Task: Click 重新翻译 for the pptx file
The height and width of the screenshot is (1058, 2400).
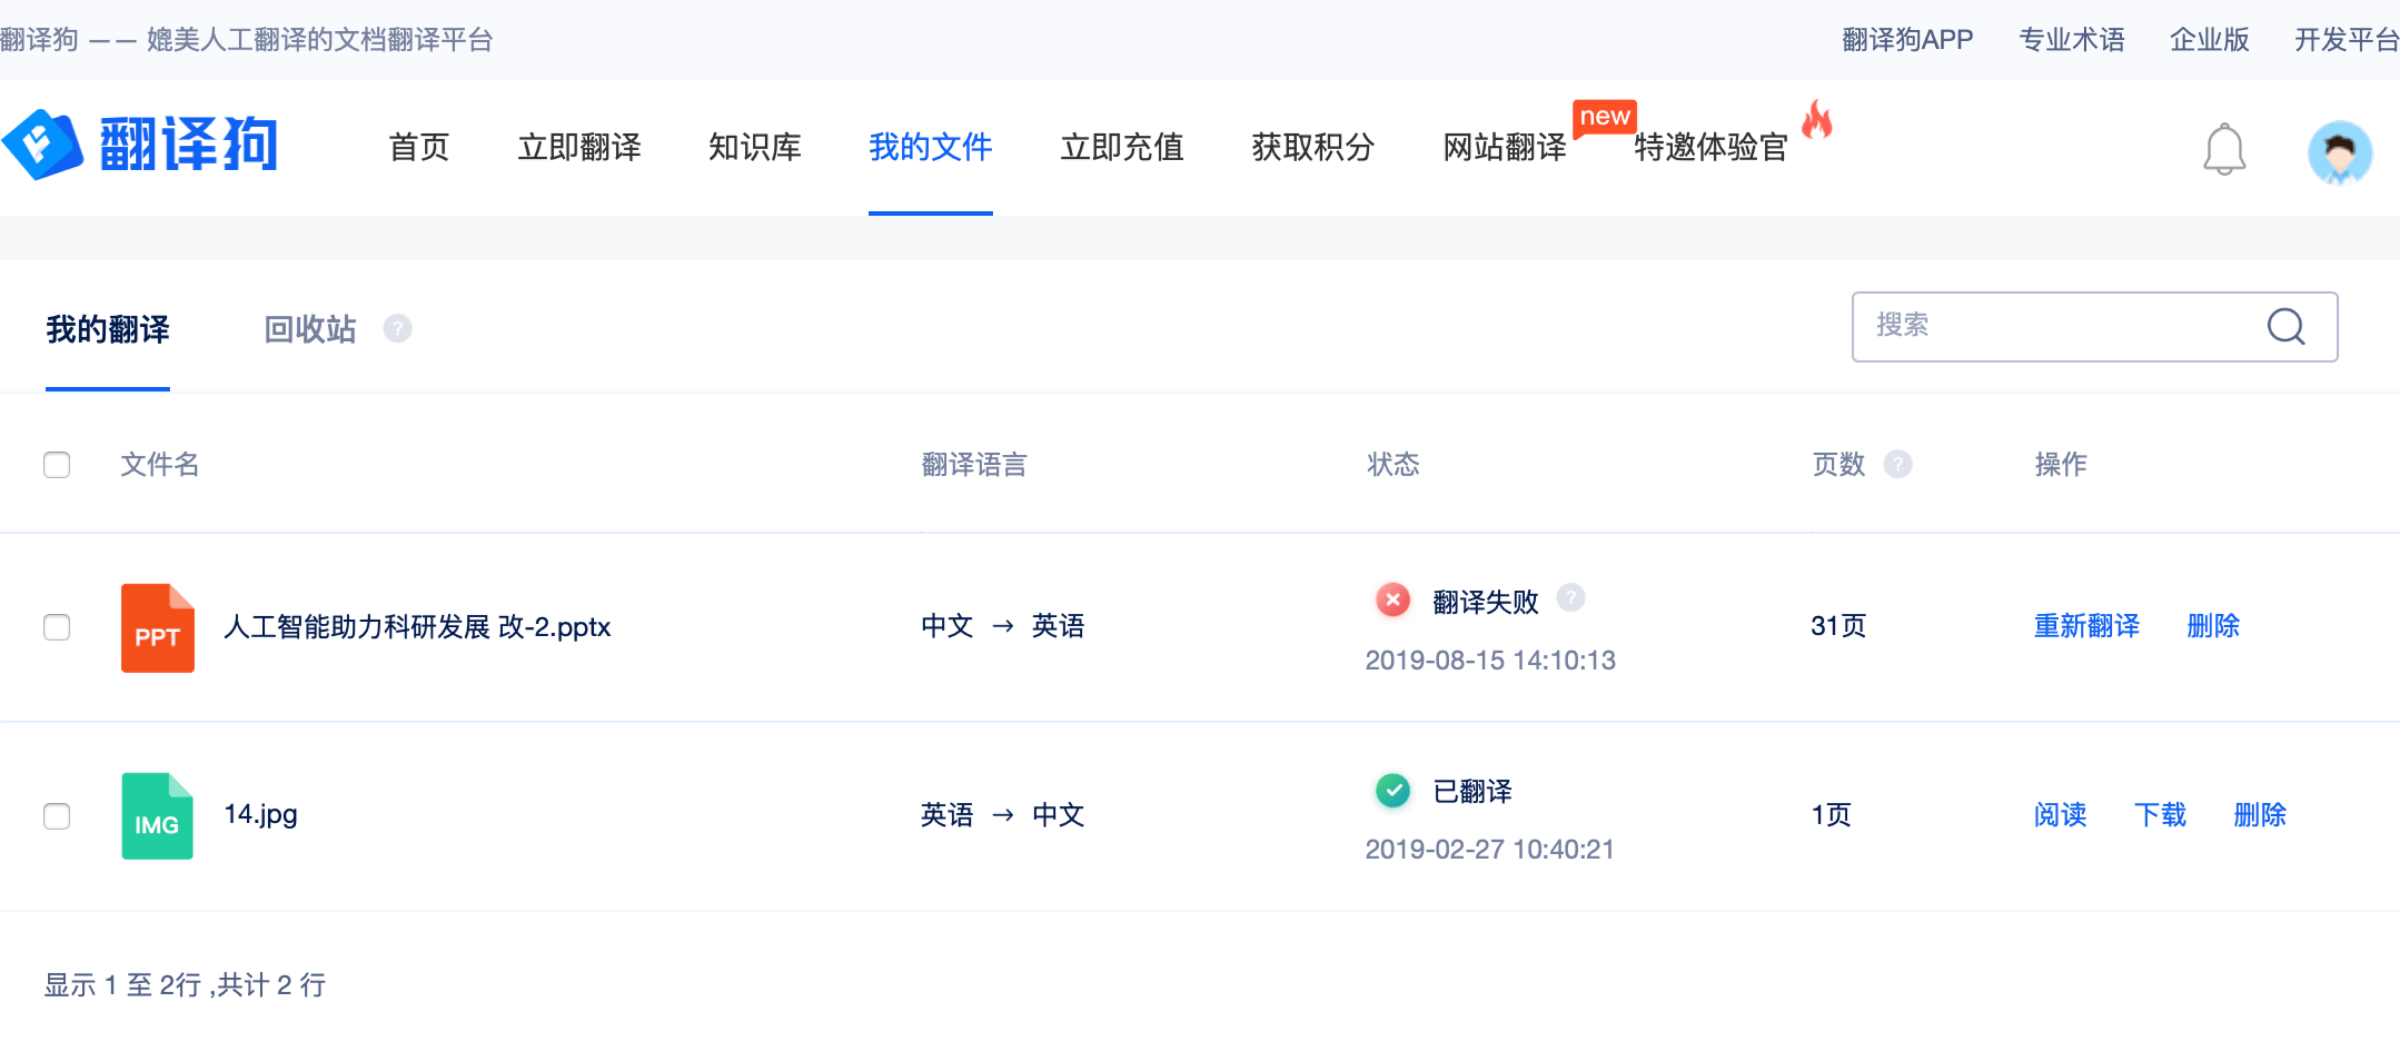Action: click(2086, 626)
